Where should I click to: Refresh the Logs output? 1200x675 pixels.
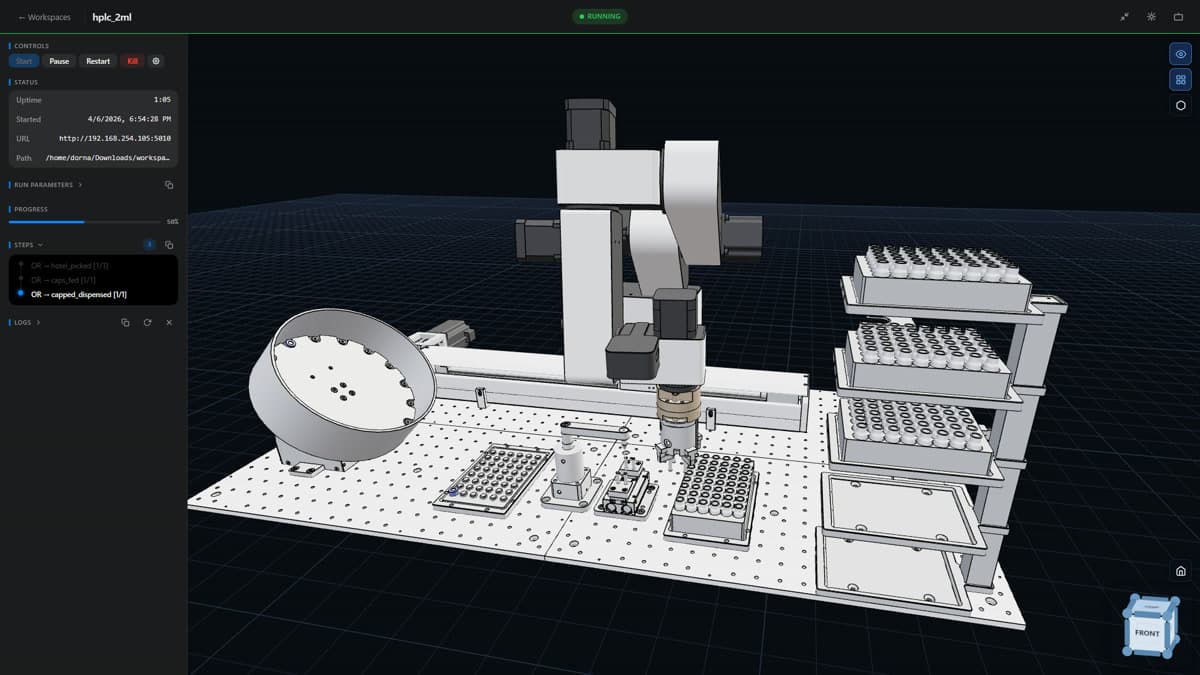click(x=147, y=322)
